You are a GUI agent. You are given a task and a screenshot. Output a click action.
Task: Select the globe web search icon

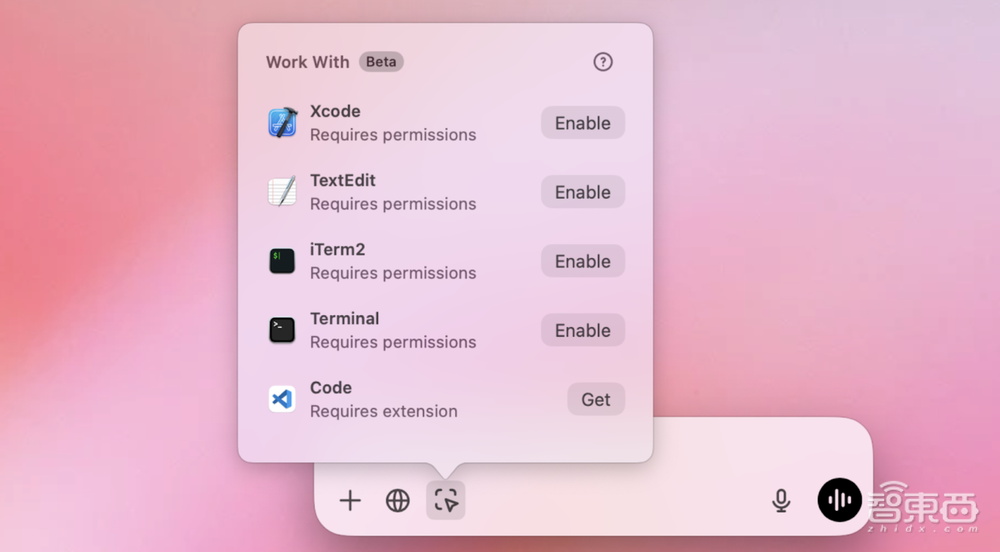(x=398, y=501)
